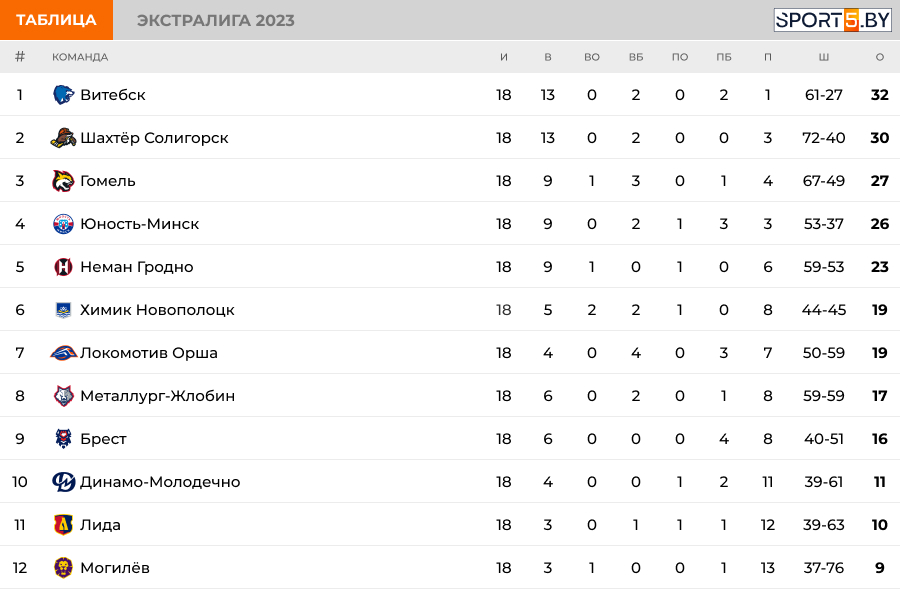Open the Витебск team name link

(113, 95)
